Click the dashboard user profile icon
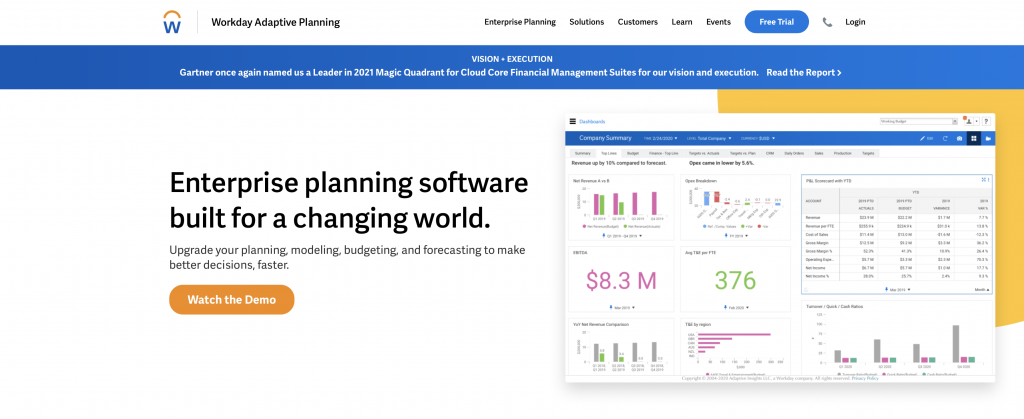 [x=968, y=121]
